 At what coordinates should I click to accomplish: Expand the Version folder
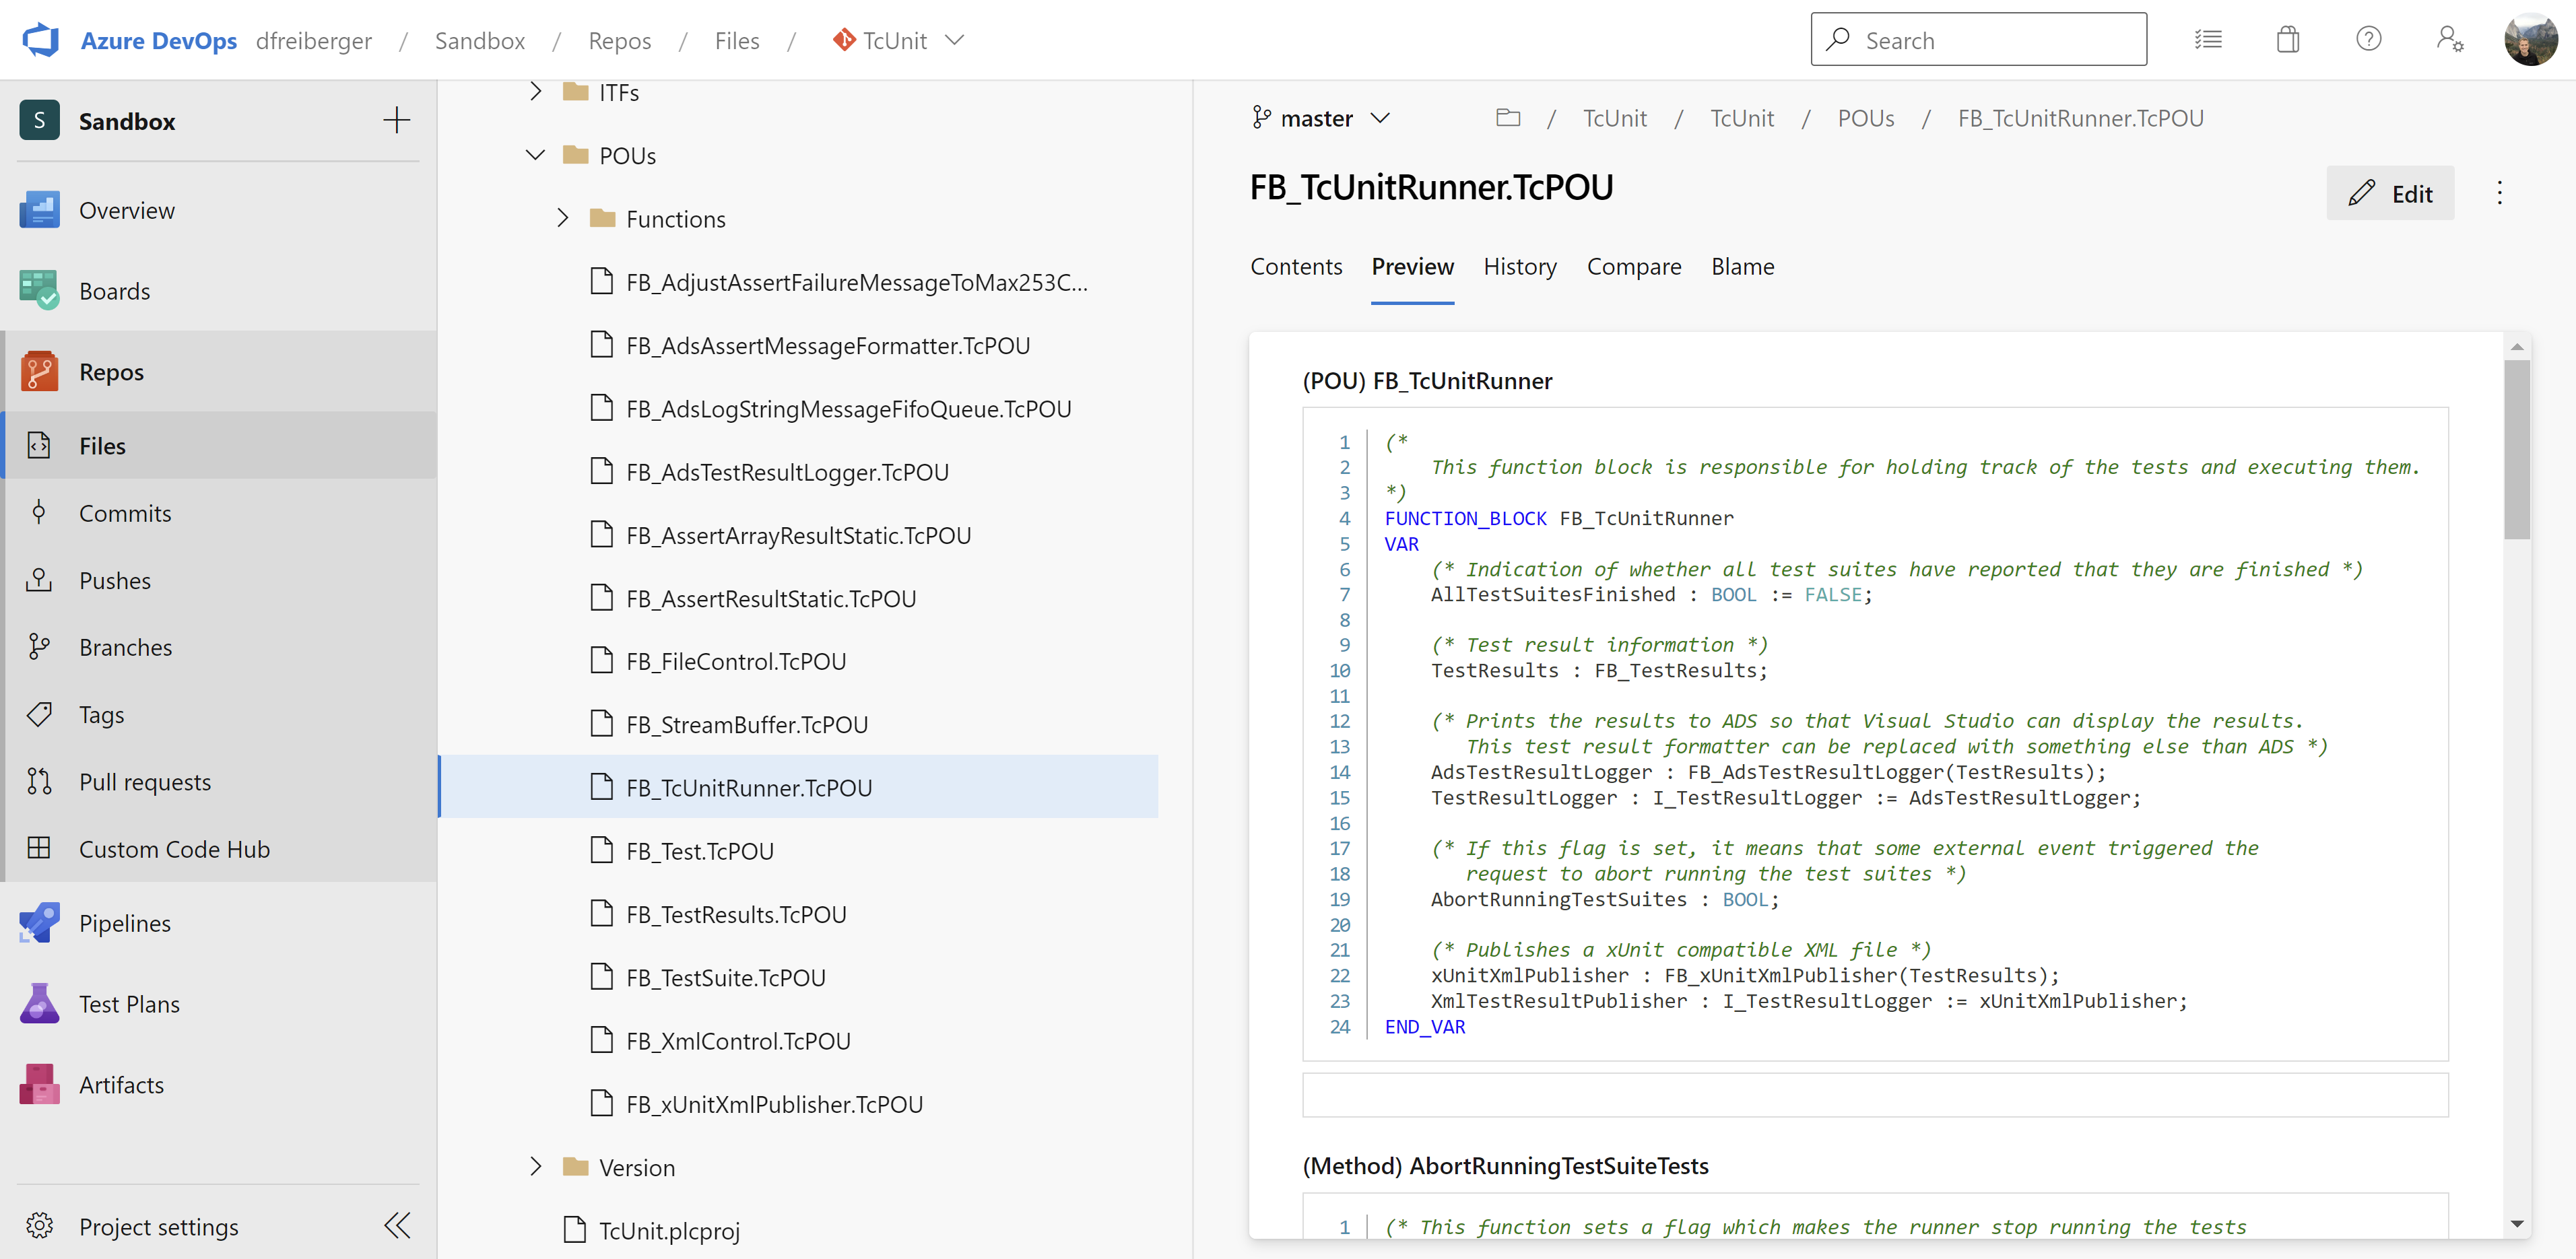[x=536, y=1166]
